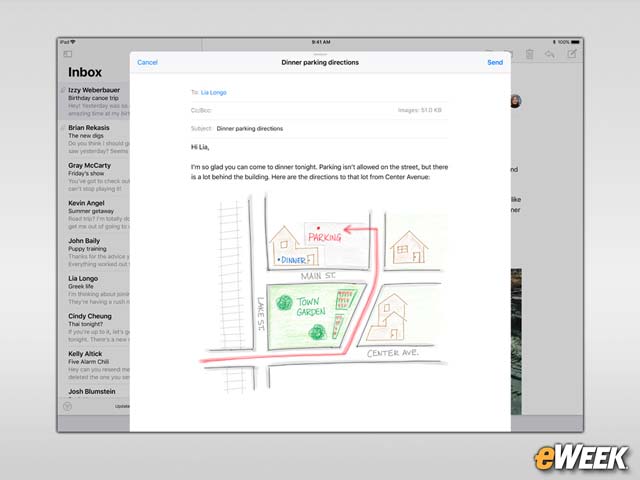The image size is (640, 480).
Task: Tap the photo attachment in background message
Action: point(516,341)
